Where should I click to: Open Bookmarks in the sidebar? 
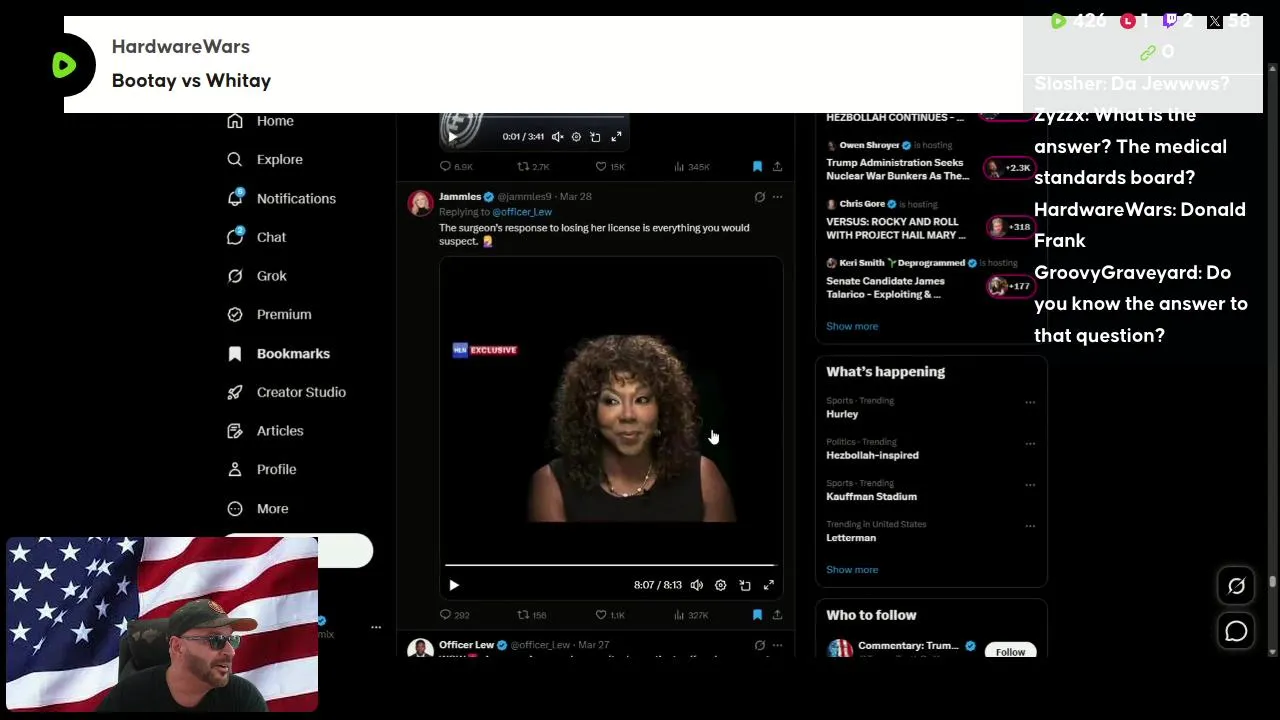(x=278, y=353)
